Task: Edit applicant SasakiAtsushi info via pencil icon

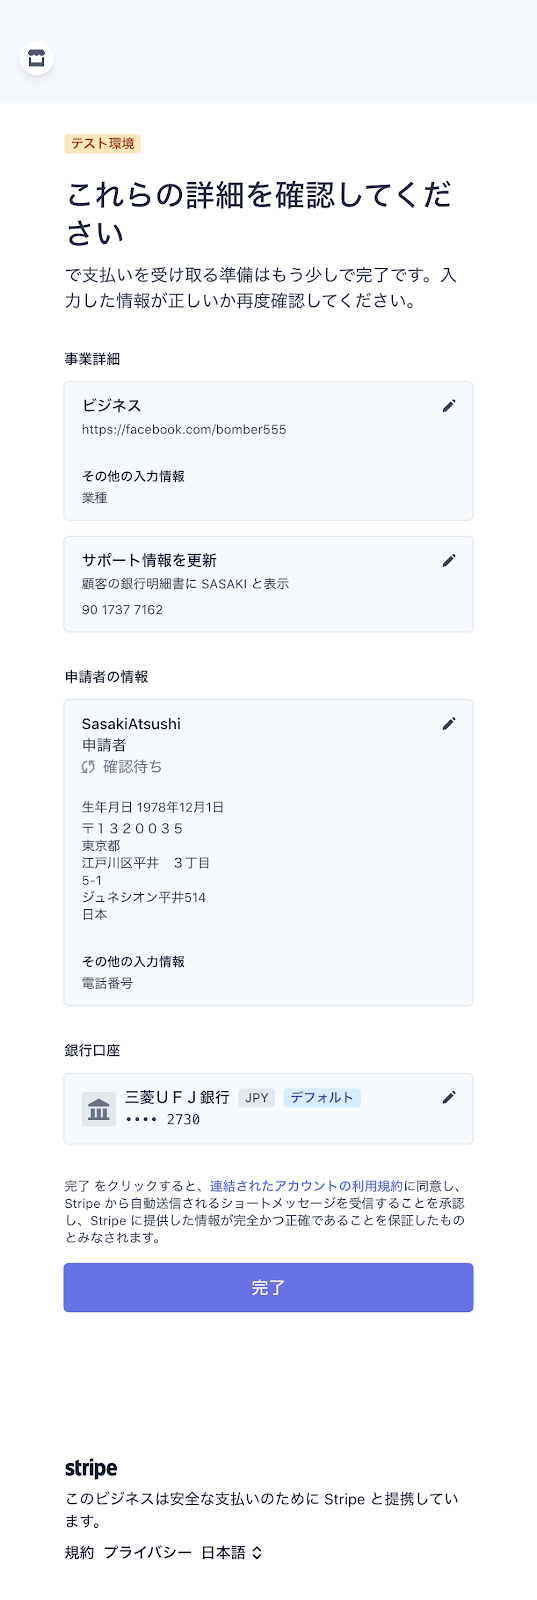Action: (x=449, y=724)
